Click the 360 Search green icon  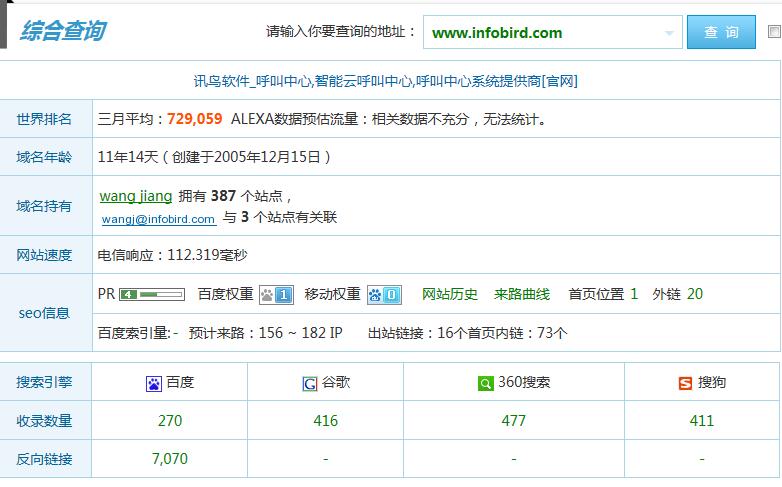pos(485,383)
